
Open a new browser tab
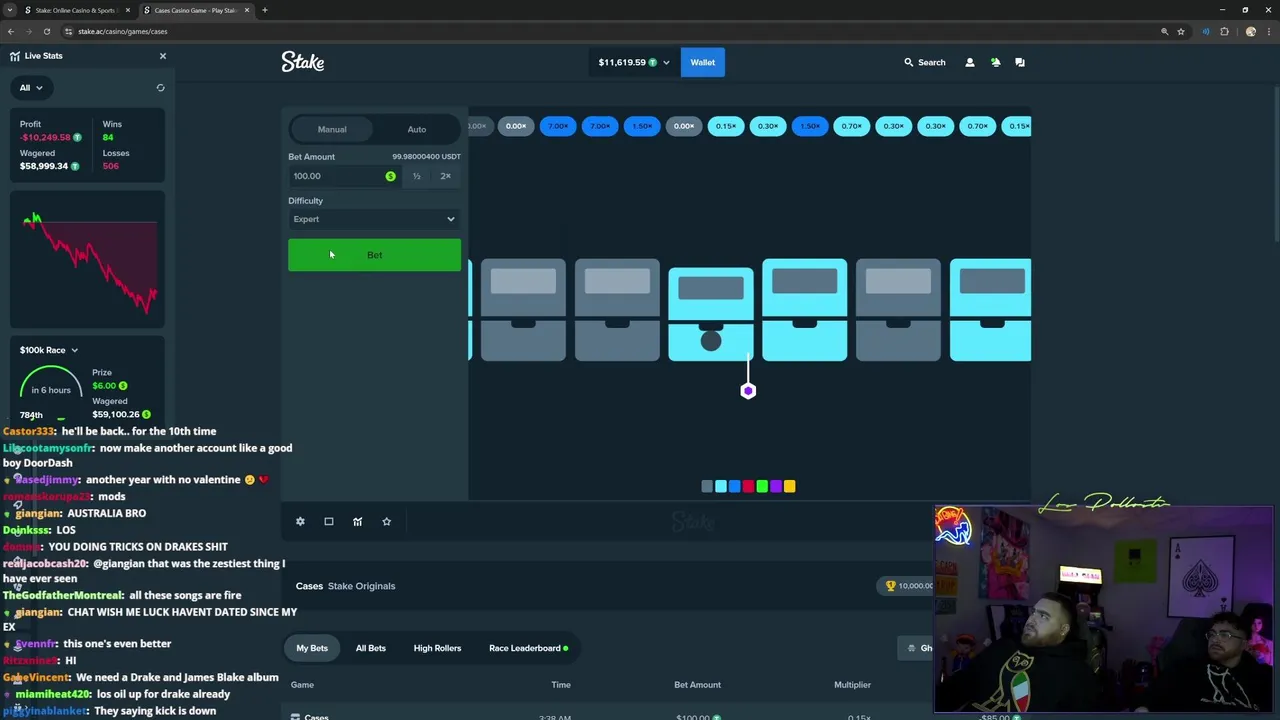265,10
